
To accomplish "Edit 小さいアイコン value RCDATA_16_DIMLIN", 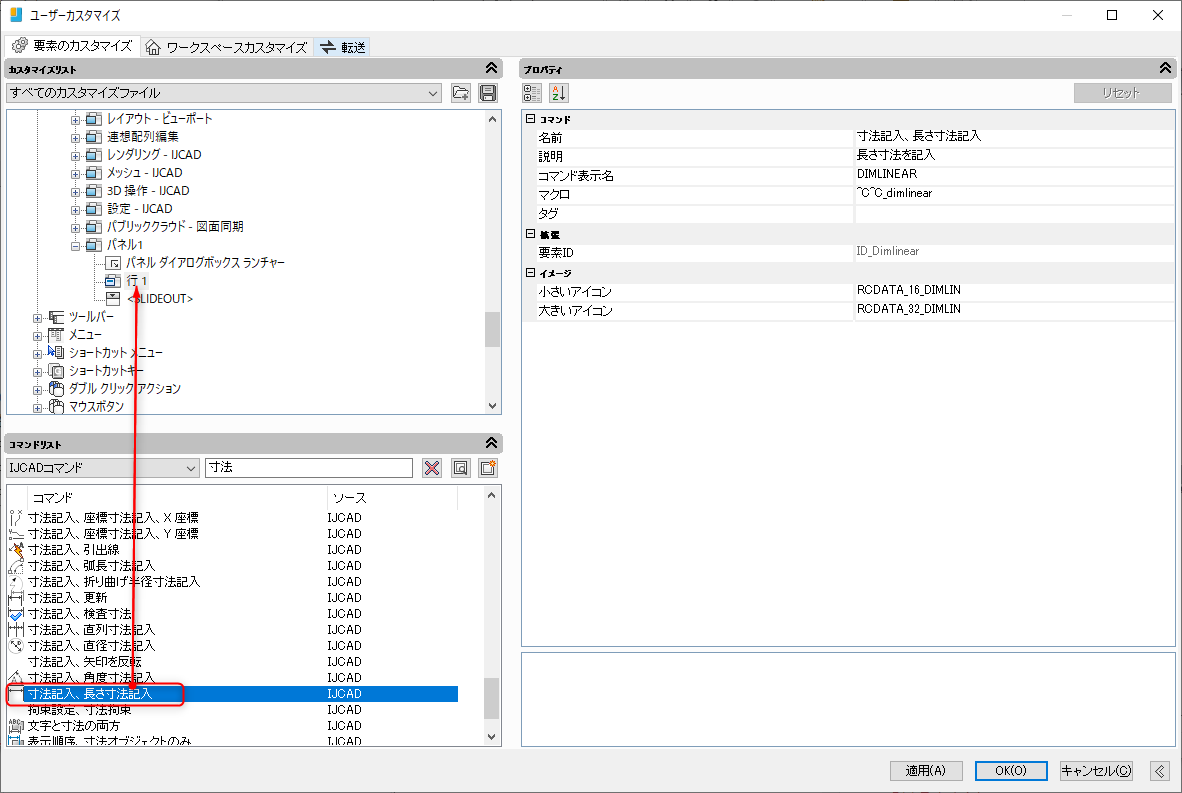I will (1014, 290).
